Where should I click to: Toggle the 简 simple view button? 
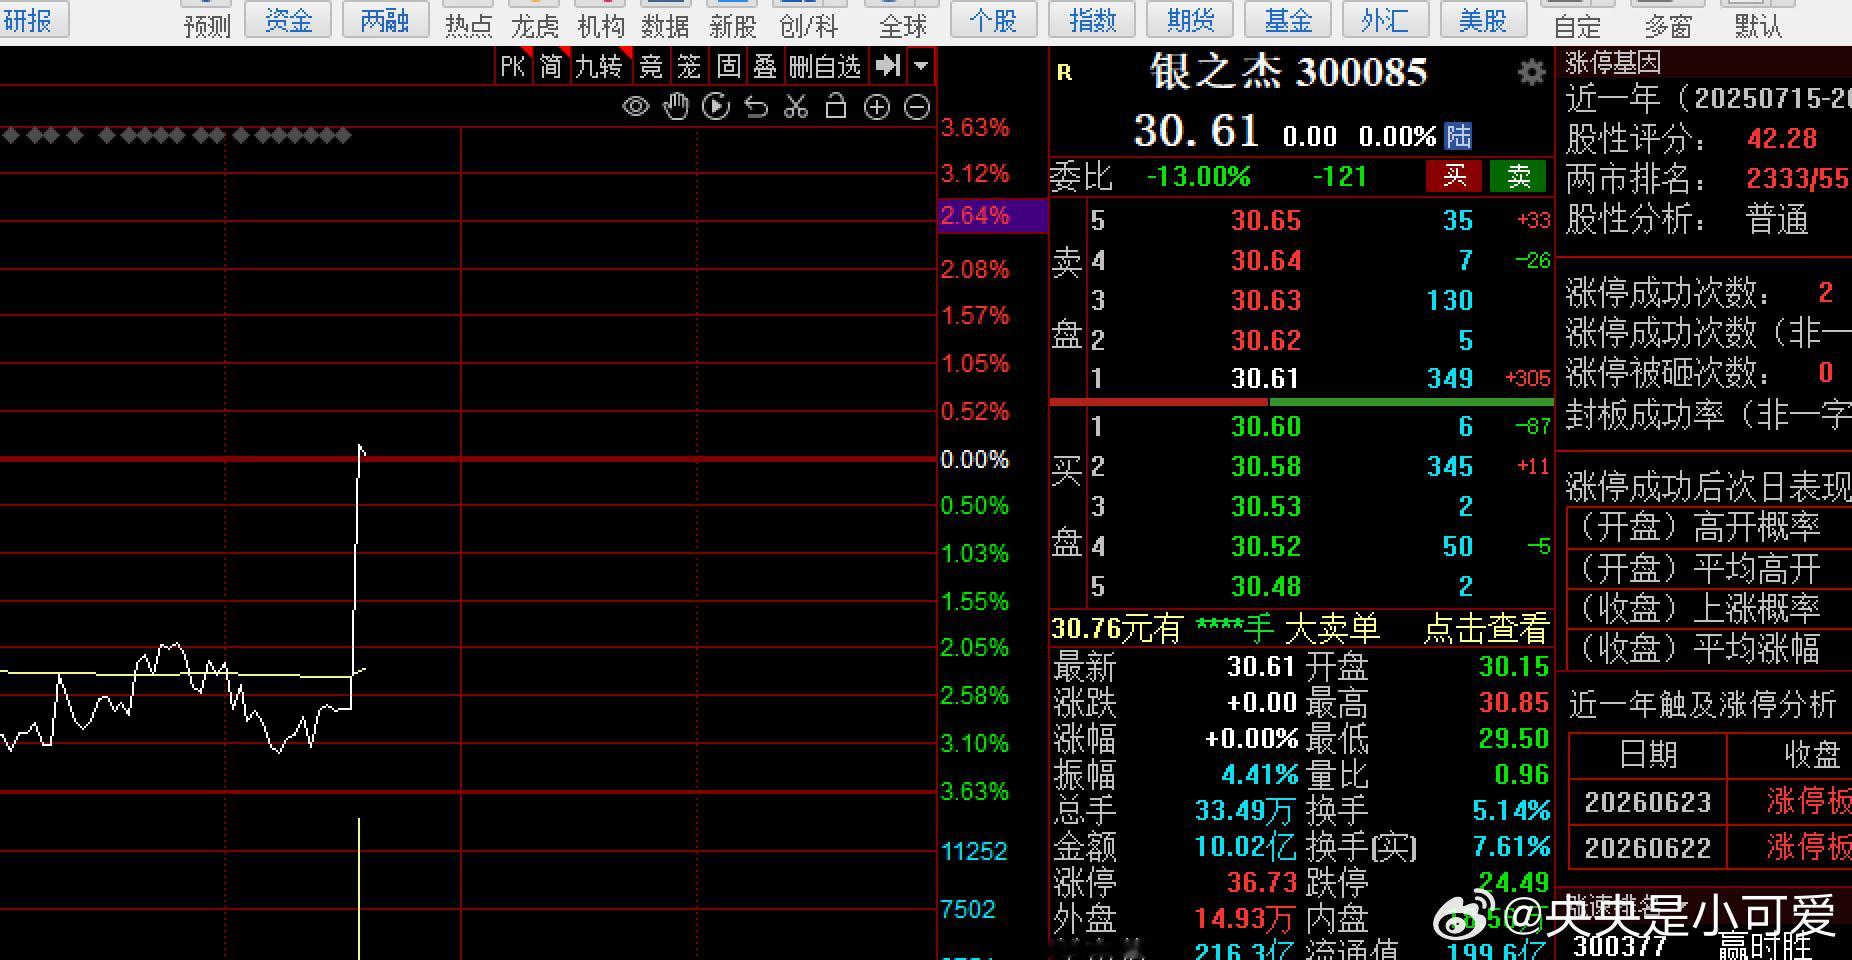coord(551,67)
